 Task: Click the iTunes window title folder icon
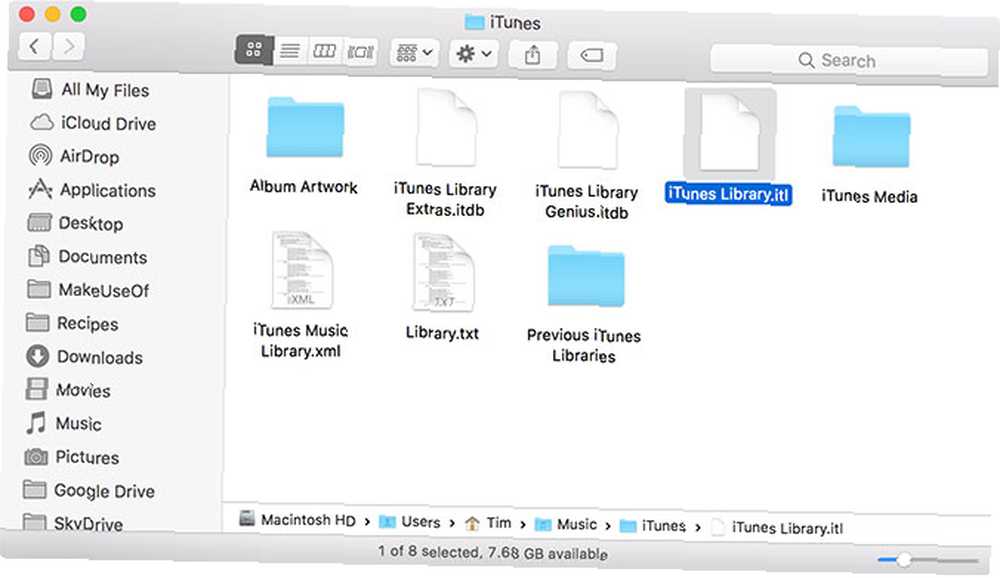pyautogui.click(x=474, y=22)
